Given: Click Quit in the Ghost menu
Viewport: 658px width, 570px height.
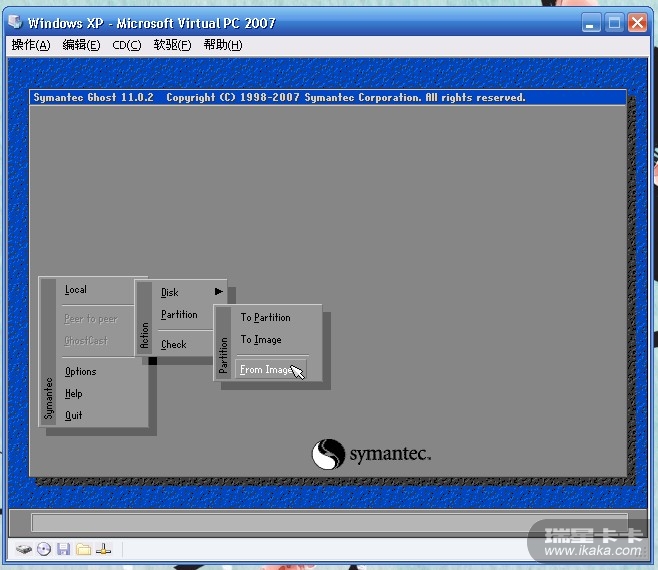Looking at the screenshot, I should (74, 415).
